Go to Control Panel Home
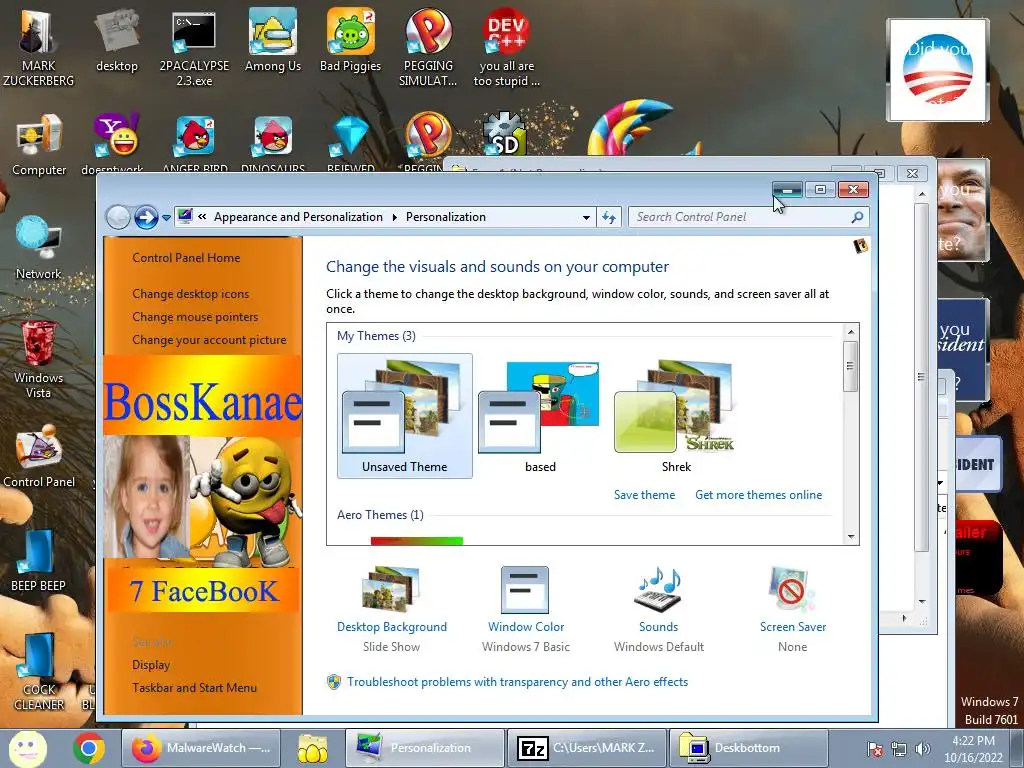This screenshot has height=768, width=1024. point(186,258)
